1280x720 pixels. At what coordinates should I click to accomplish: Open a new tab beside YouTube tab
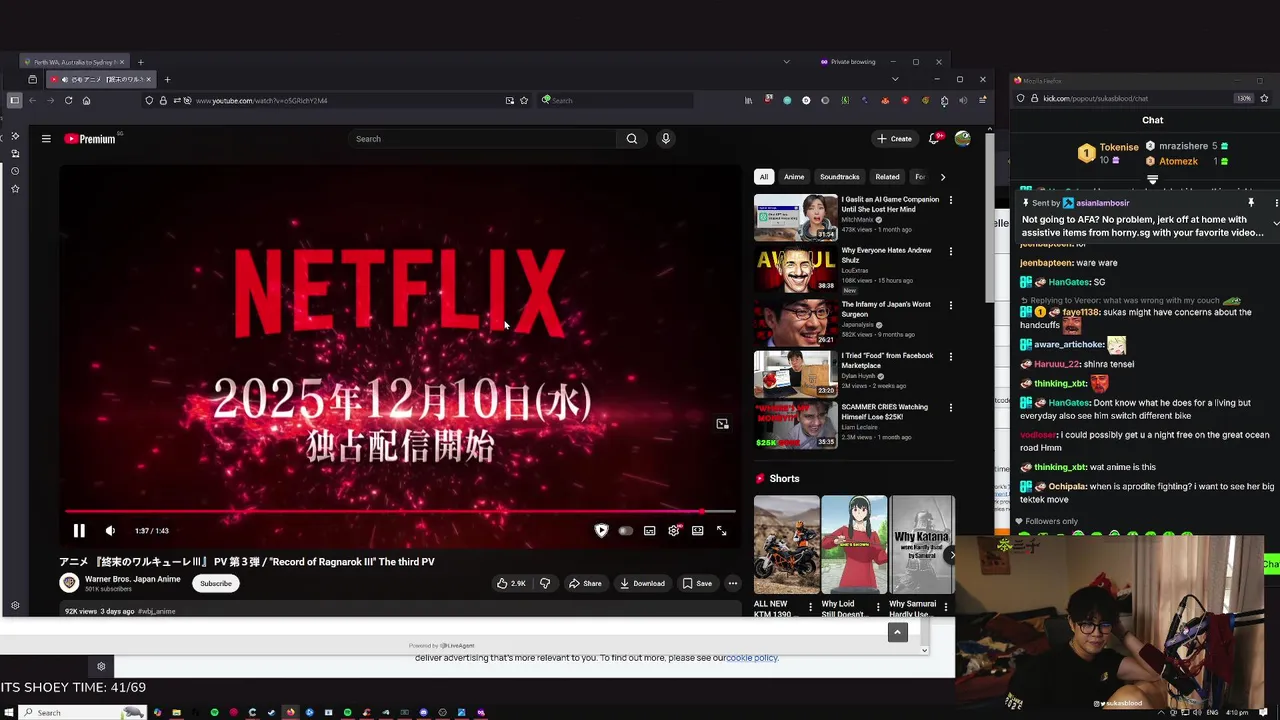(167, 79)
